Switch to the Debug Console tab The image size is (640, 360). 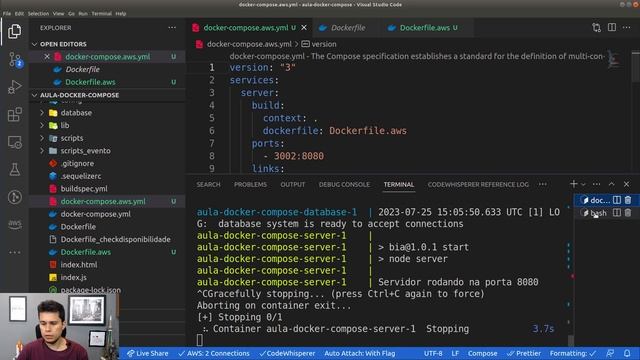pyautogui.click(x=344, y=184)
